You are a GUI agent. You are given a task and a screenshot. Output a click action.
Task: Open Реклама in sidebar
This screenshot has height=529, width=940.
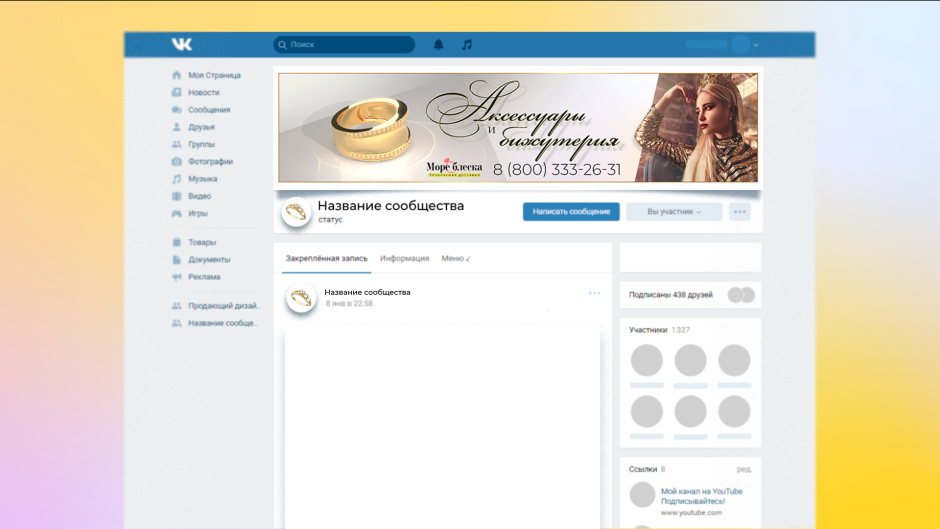[x=204, y=276]
